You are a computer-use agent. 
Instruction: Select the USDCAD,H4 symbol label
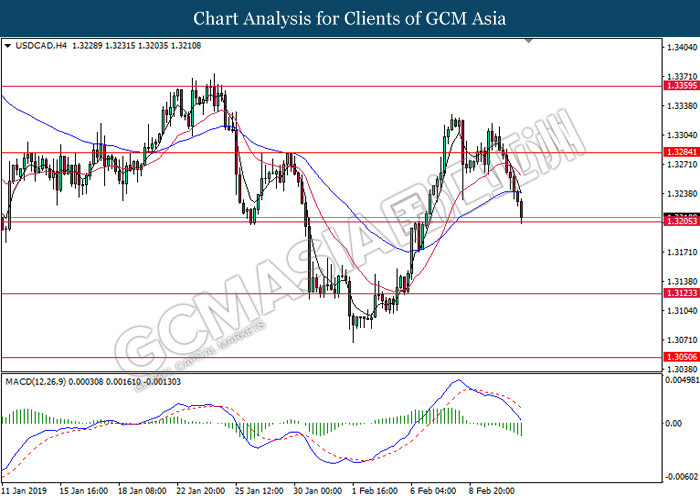pos(41,46)
